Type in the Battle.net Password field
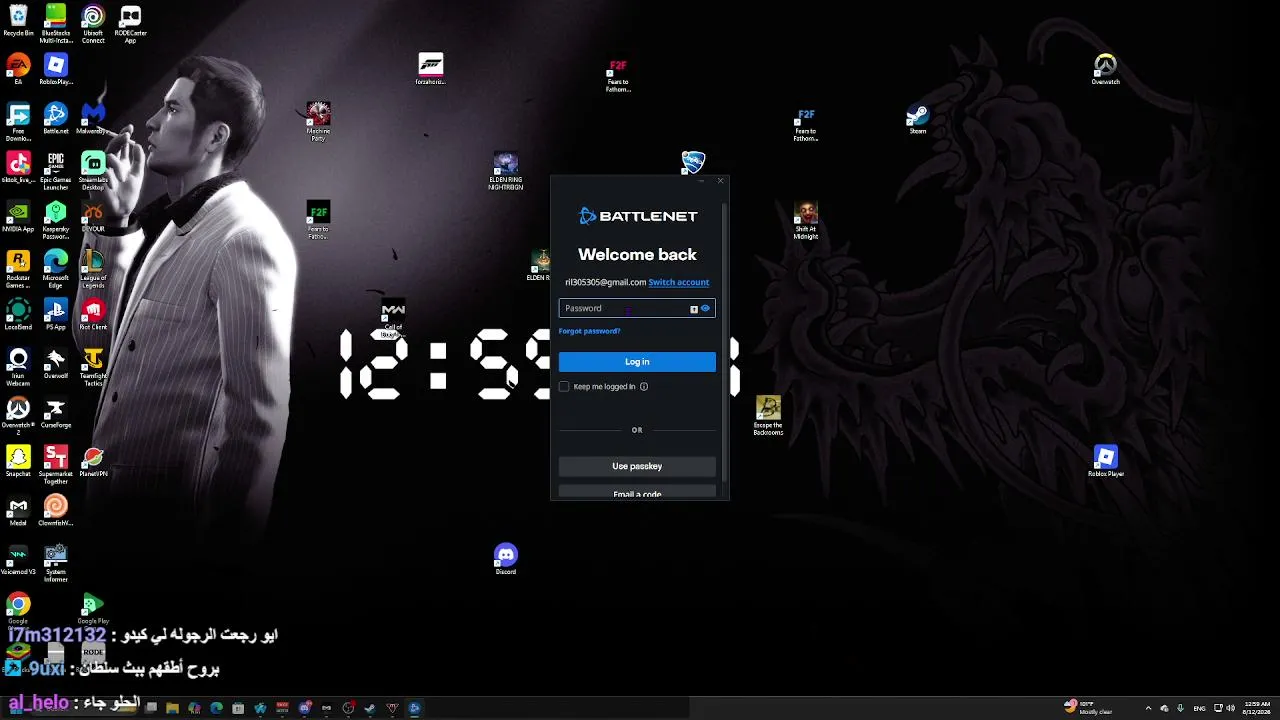 637,308
